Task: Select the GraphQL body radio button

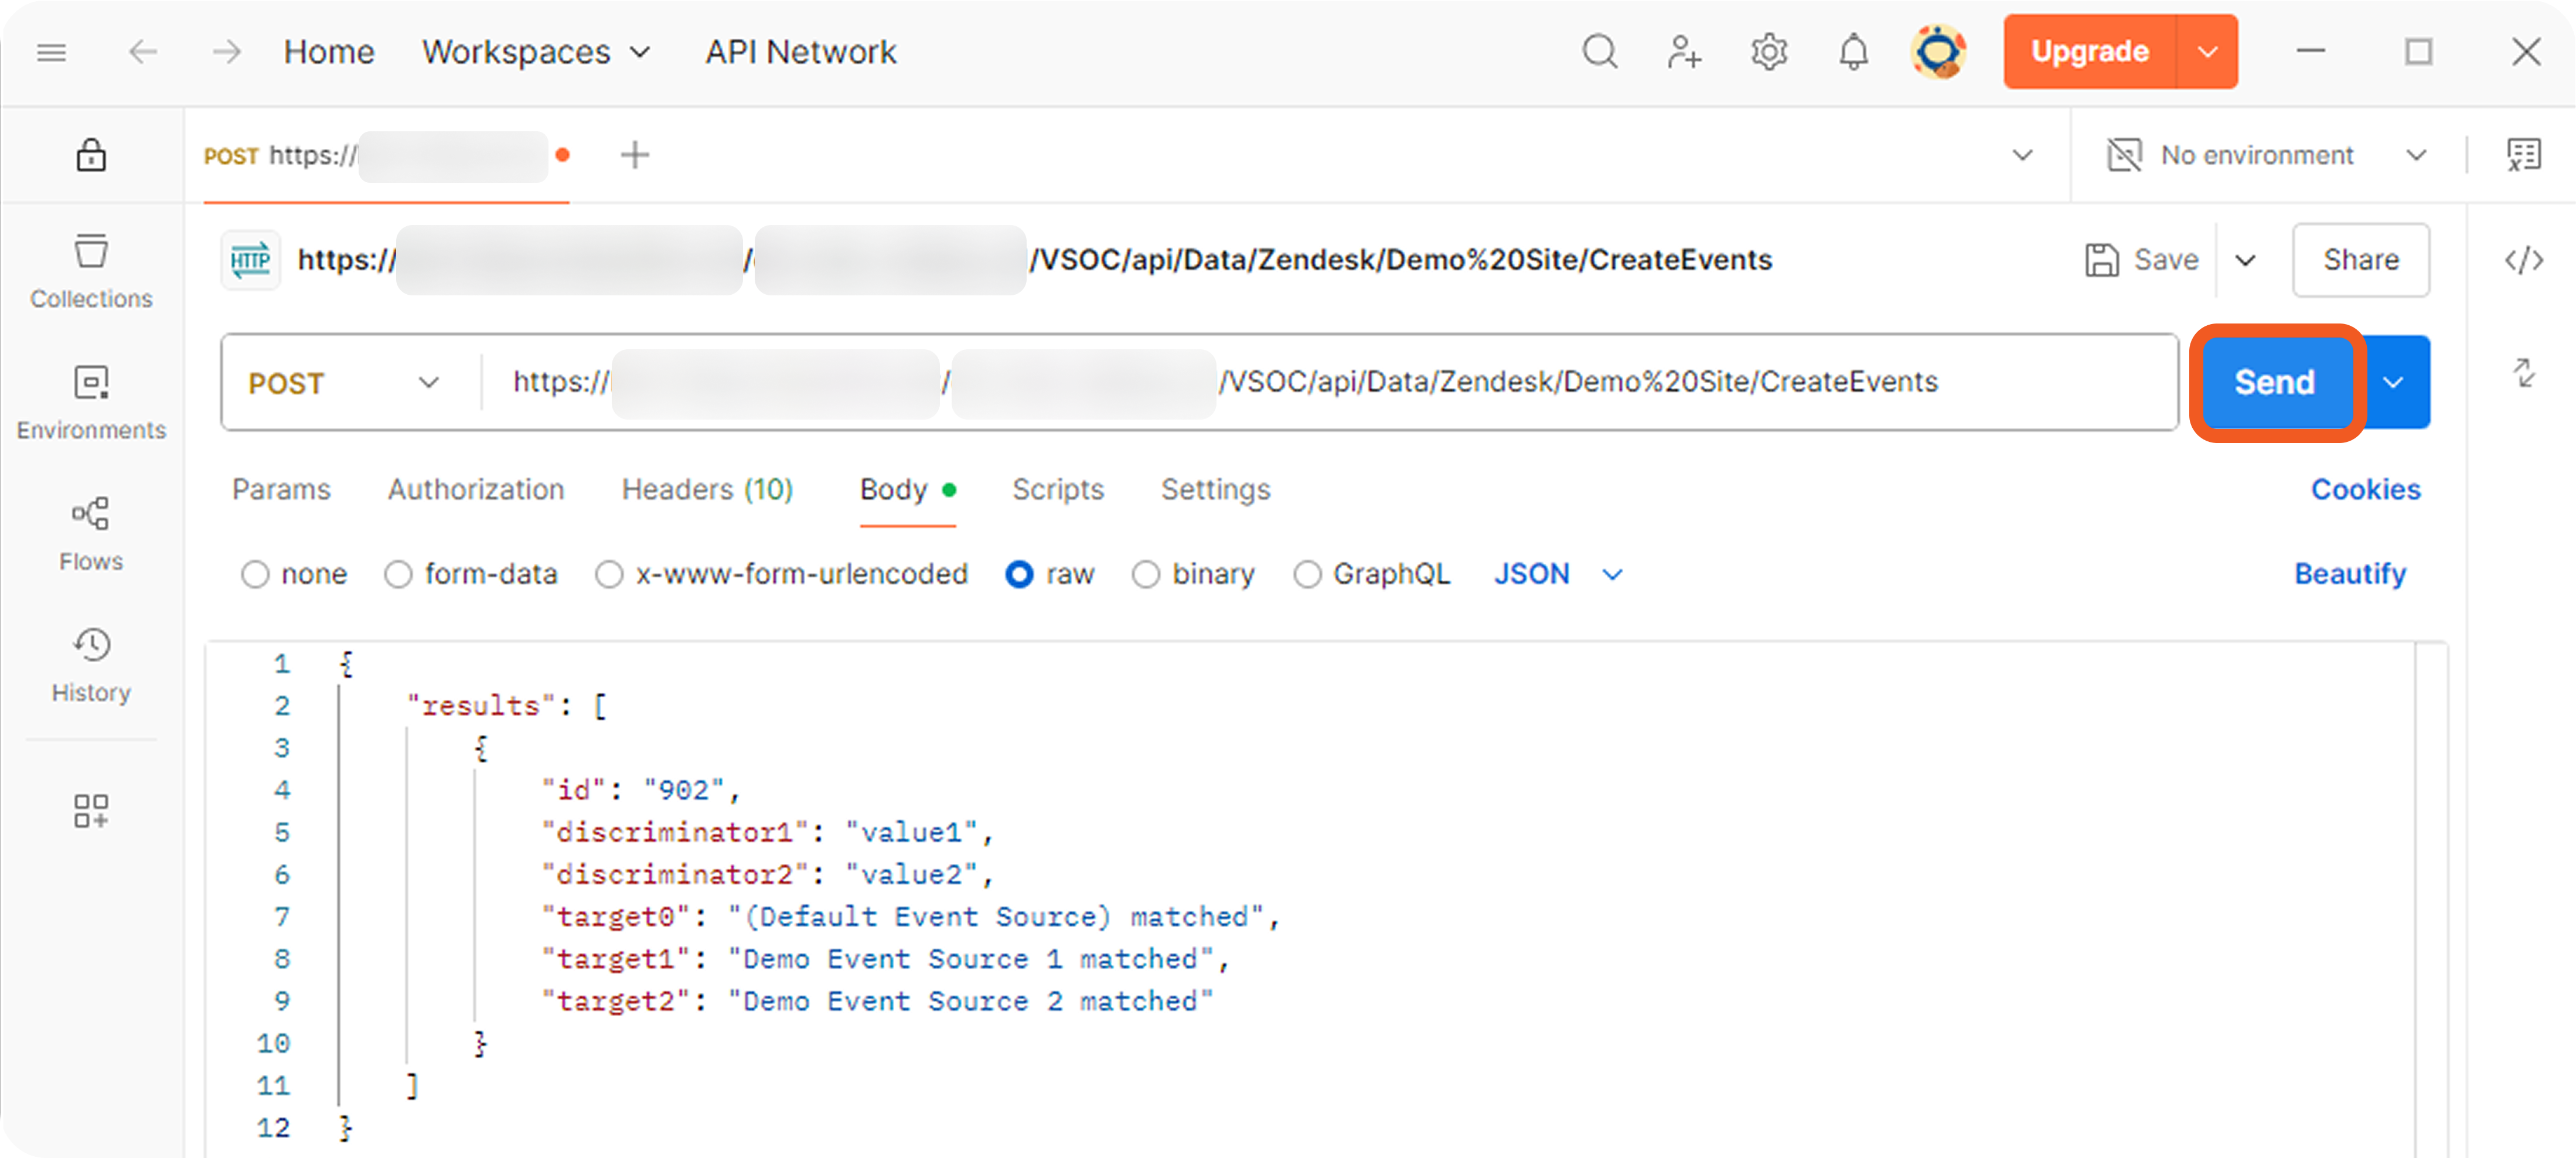Action: coord(1307,574)
